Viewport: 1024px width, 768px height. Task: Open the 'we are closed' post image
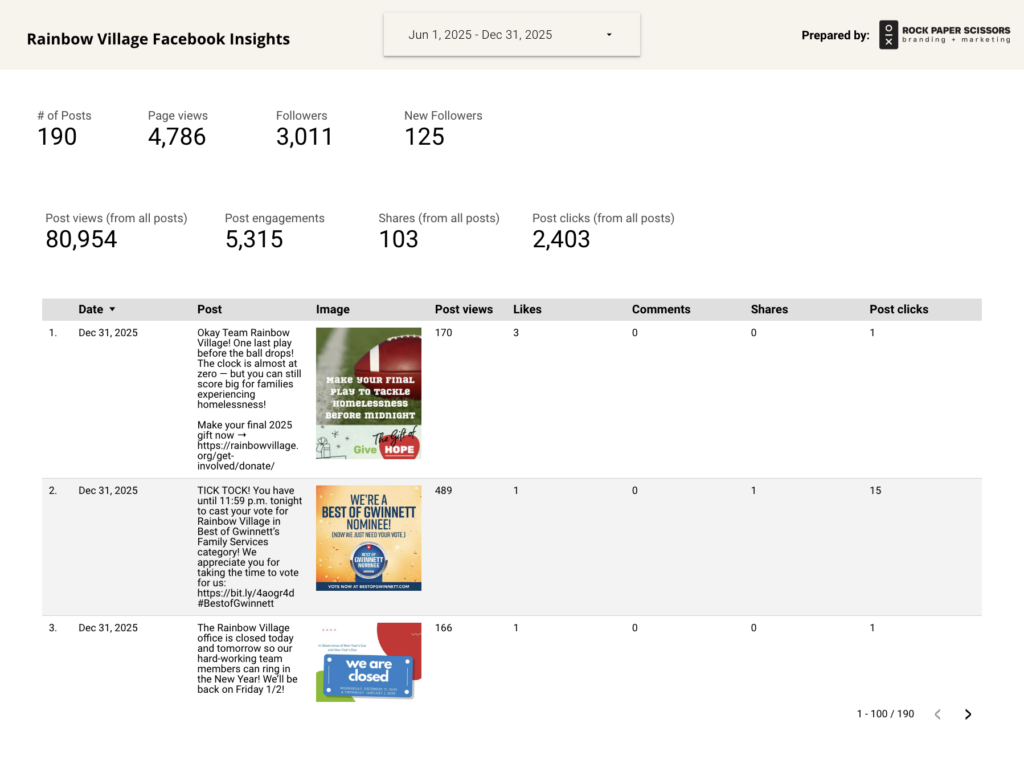(368, 662)
